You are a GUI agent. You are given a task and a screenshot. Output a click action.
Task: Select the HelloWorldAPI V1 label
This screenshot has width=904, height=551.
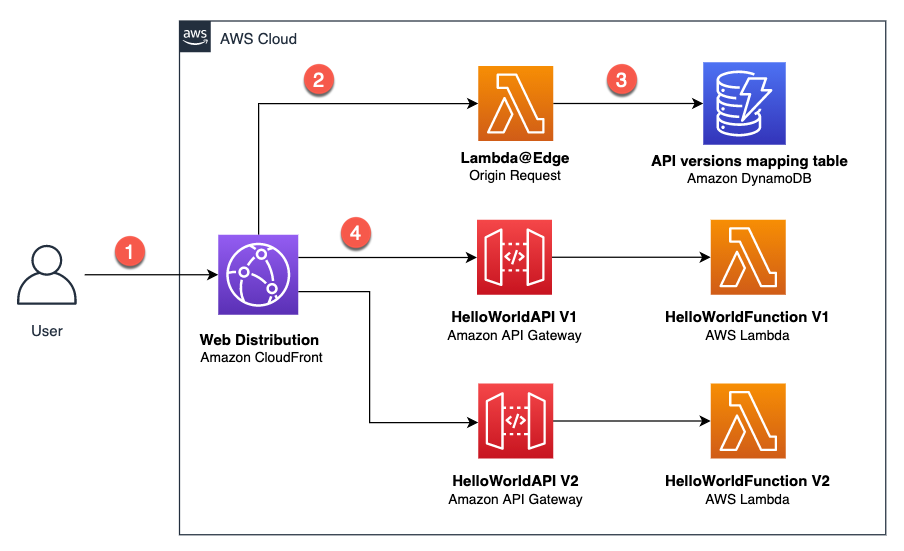[x=514, y=316]
